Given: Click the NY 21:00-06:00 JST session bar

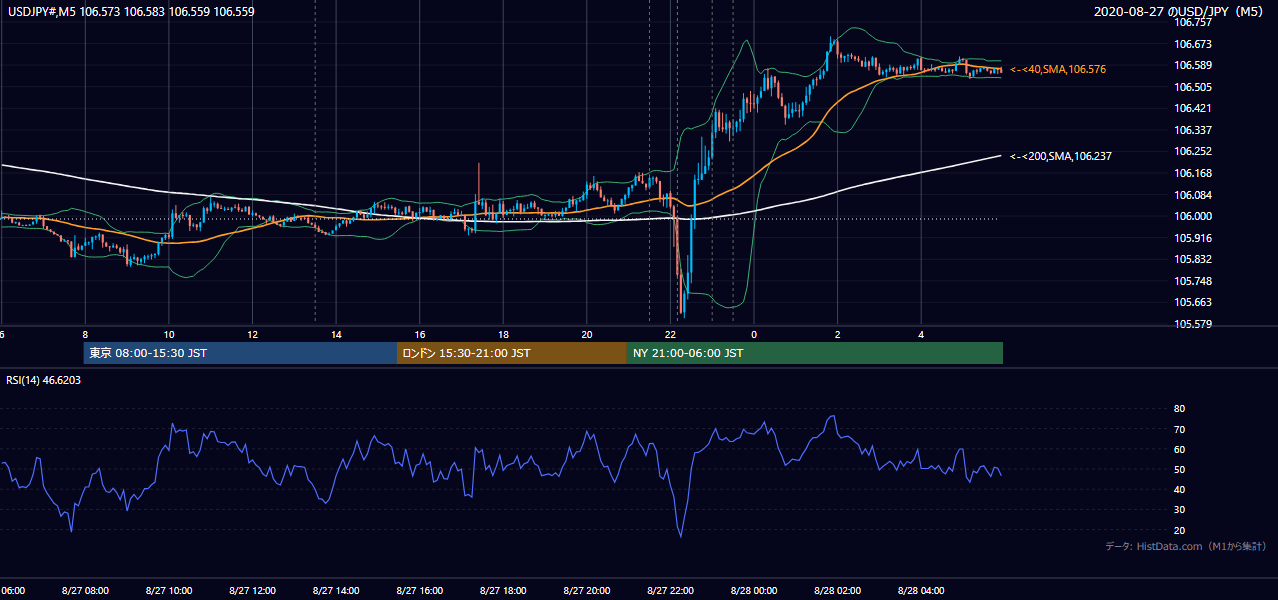Looking at the screenshot, I should pyautogui.click(x=815, y=353).
